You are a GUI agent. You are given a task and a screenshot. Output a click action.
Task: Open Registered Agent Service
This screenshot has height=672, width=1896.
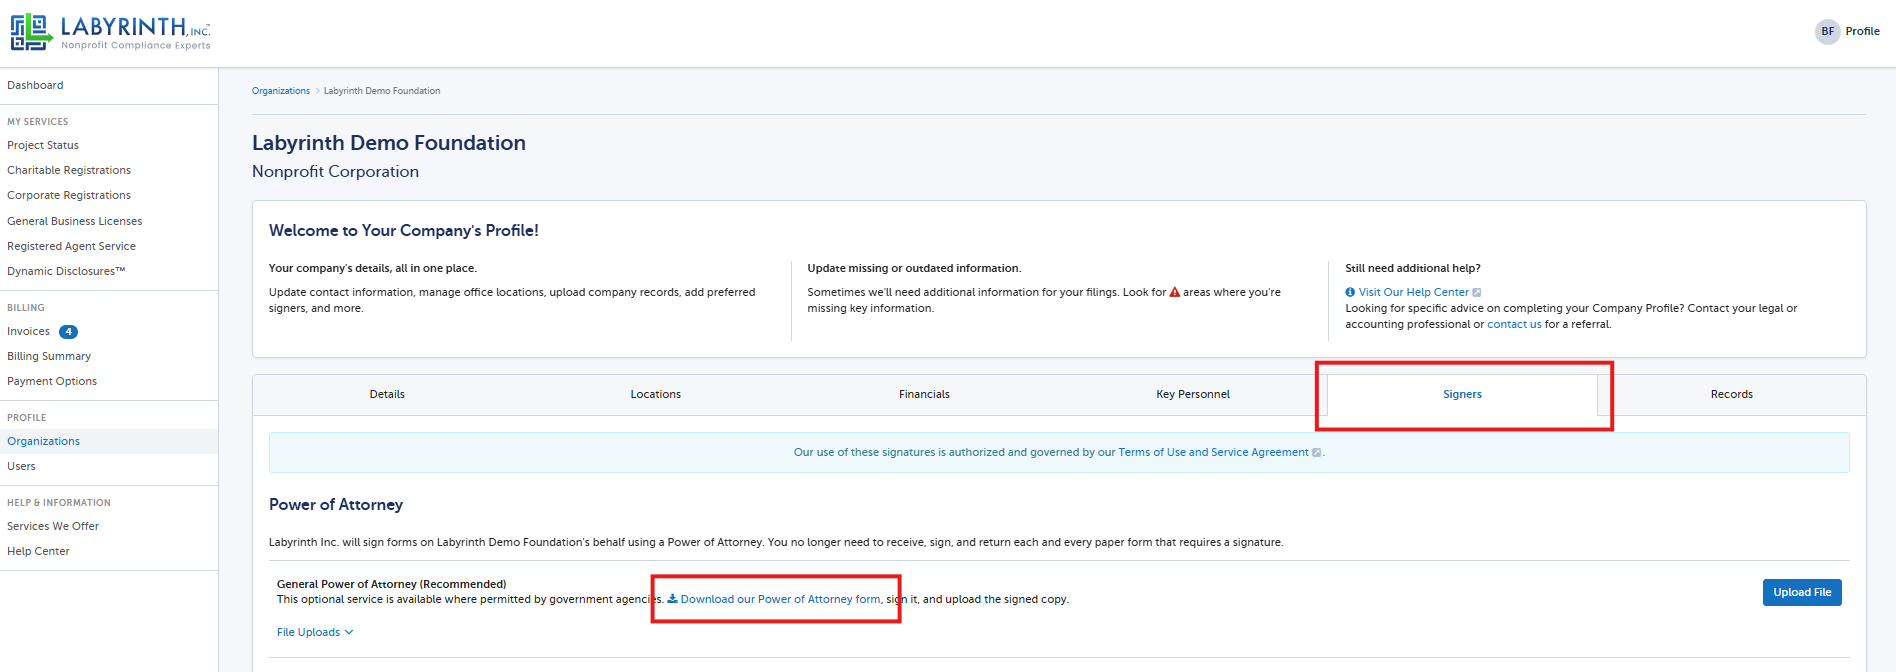71,246
